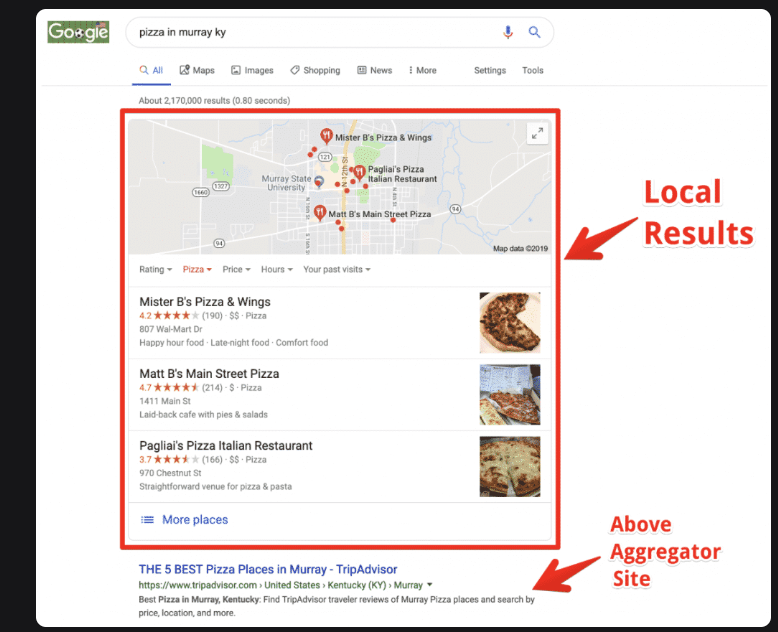Open the Rating filter dropdown
This screenshot has height=632, width=778.
155,269
